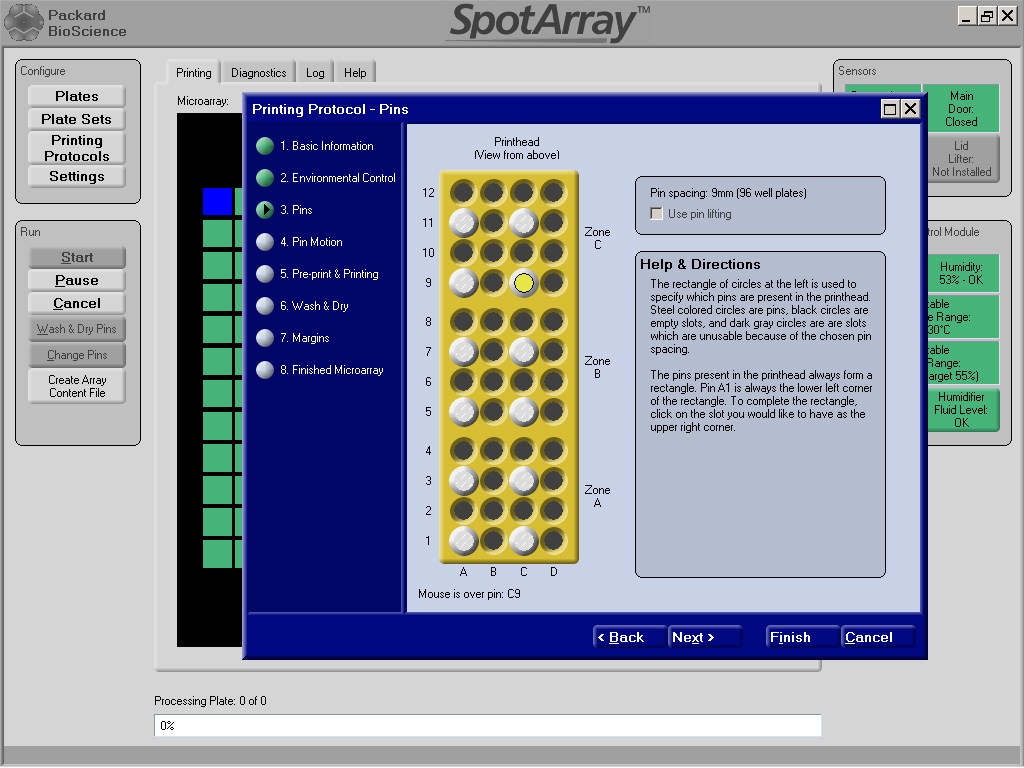Select slot B10 on the printhead
This screenshot has height=768, width=1024.
(x=493, y=253)
